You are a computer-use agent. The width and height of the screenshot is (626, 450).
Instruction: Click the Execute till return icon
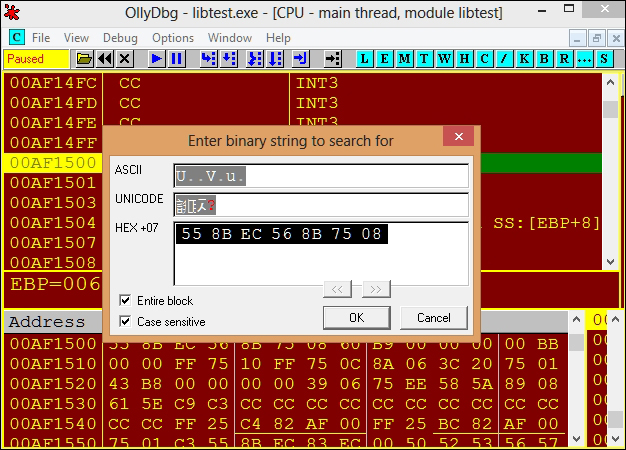pyautogui.click(x=300, y=59)
